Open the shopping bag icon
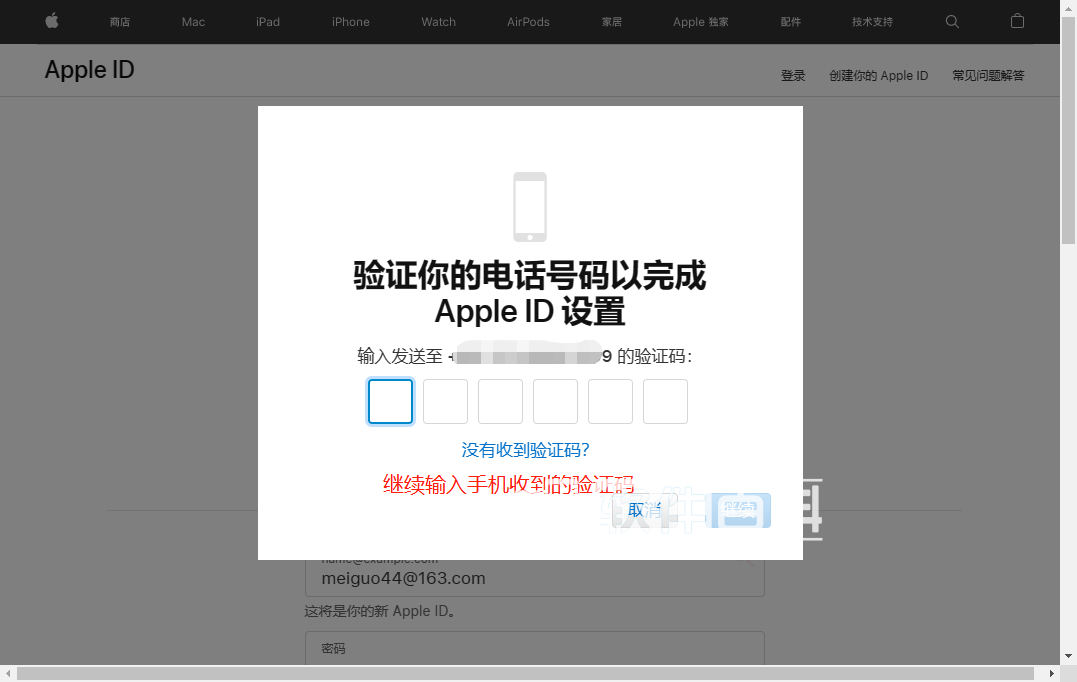This screenshot has width=1077, height=682. pyautogui.click(x=1017, y=21)
